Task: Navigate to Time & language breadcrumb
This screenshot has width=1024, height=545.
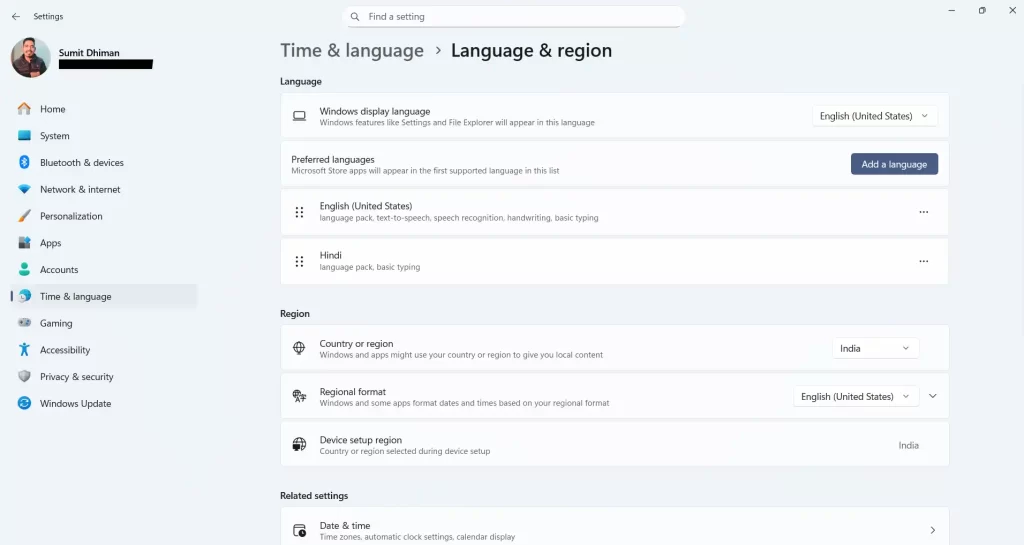Action: coord(352,51)
